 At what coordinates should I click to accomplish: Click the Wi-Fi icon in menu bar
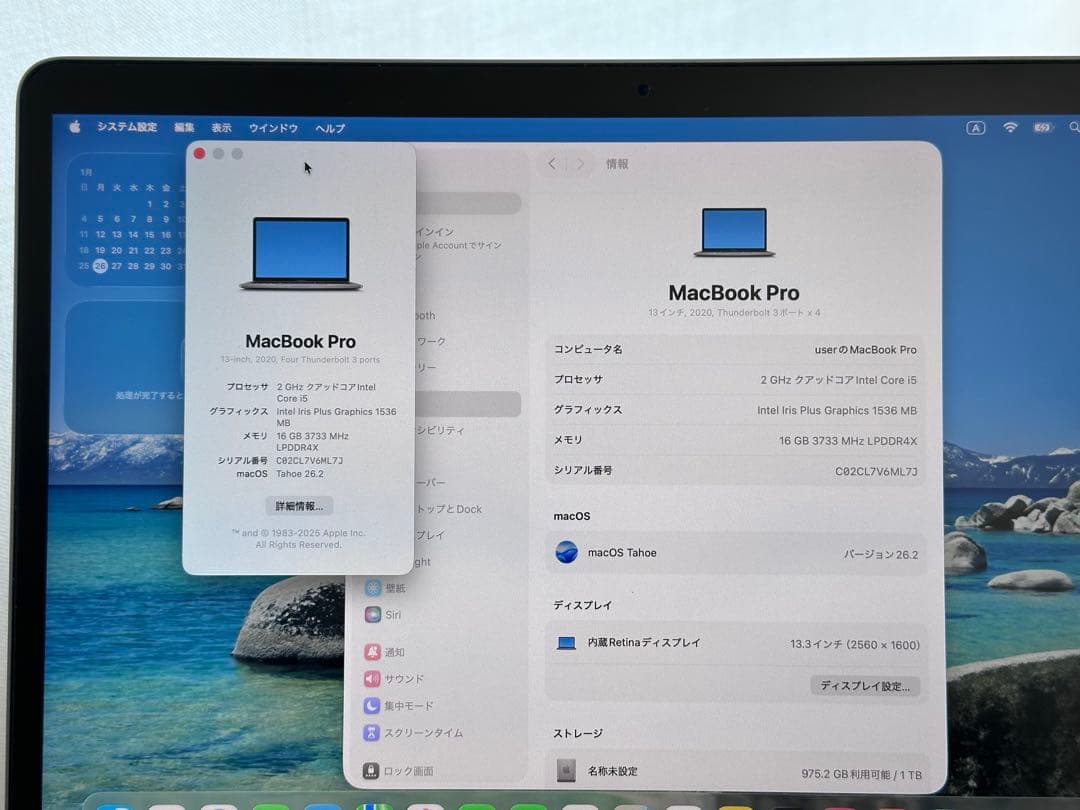[x=1010, y=127]
